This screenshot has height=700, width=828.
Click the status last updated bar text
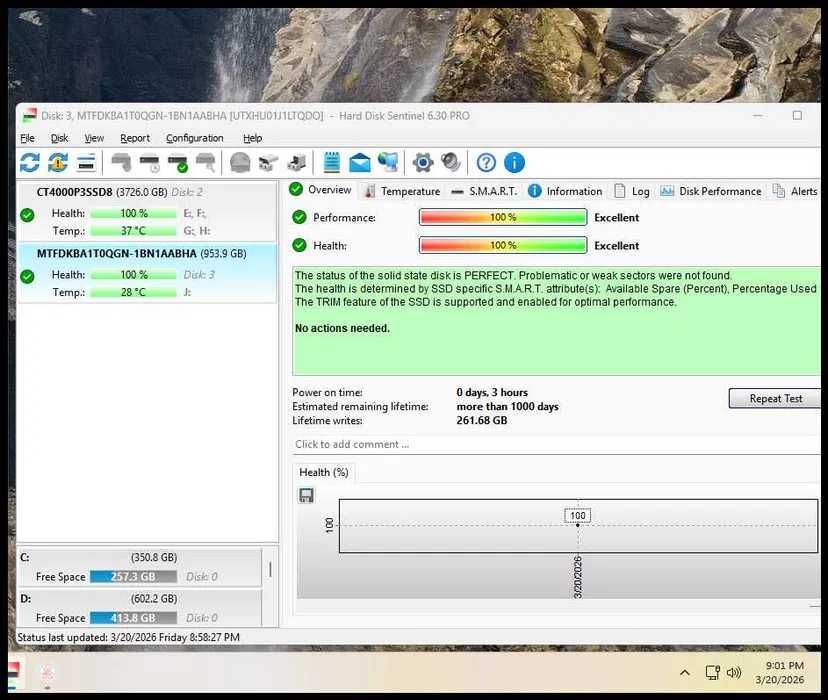pos(129,637)
